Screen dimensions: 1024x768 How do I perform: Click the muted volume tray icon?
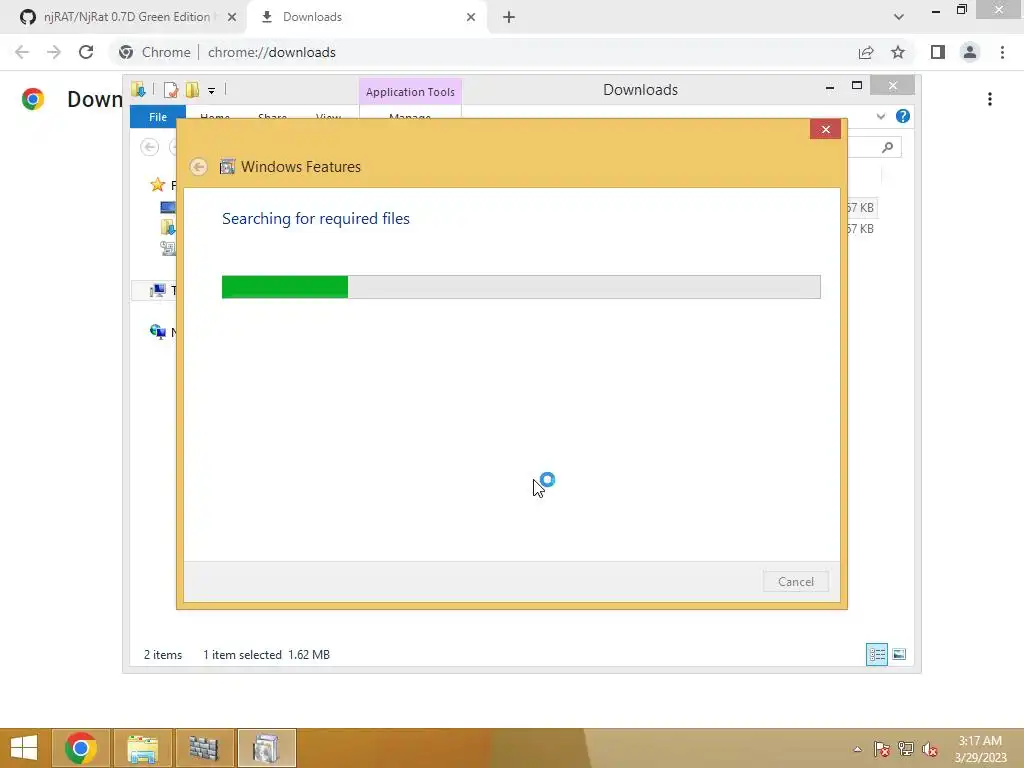click(930, 749)
